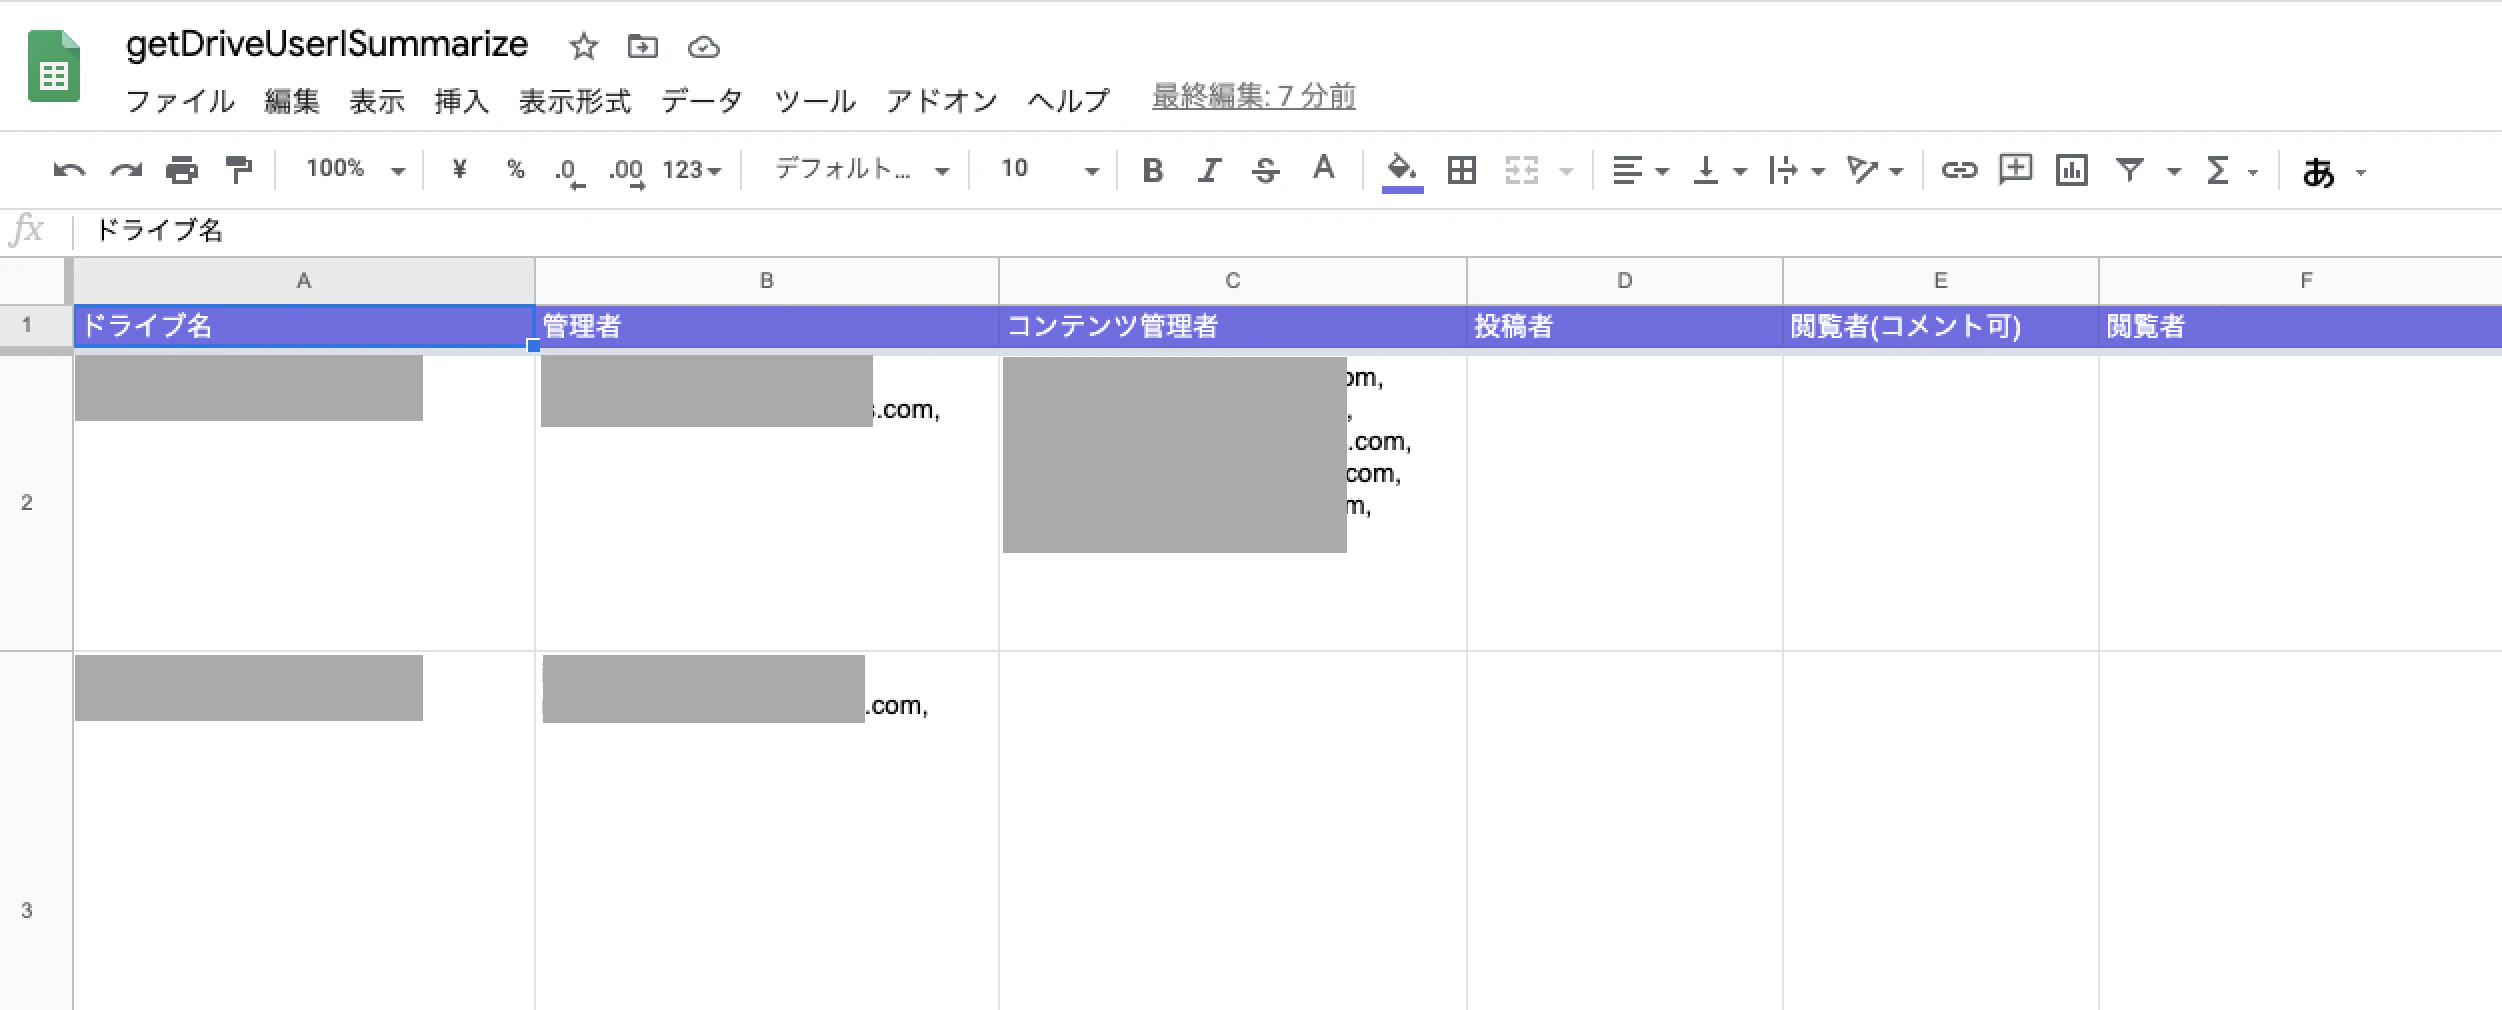2502x1010 pixels.
Task: Open the font size 10 dropdown
Action: click(1048, 169)
